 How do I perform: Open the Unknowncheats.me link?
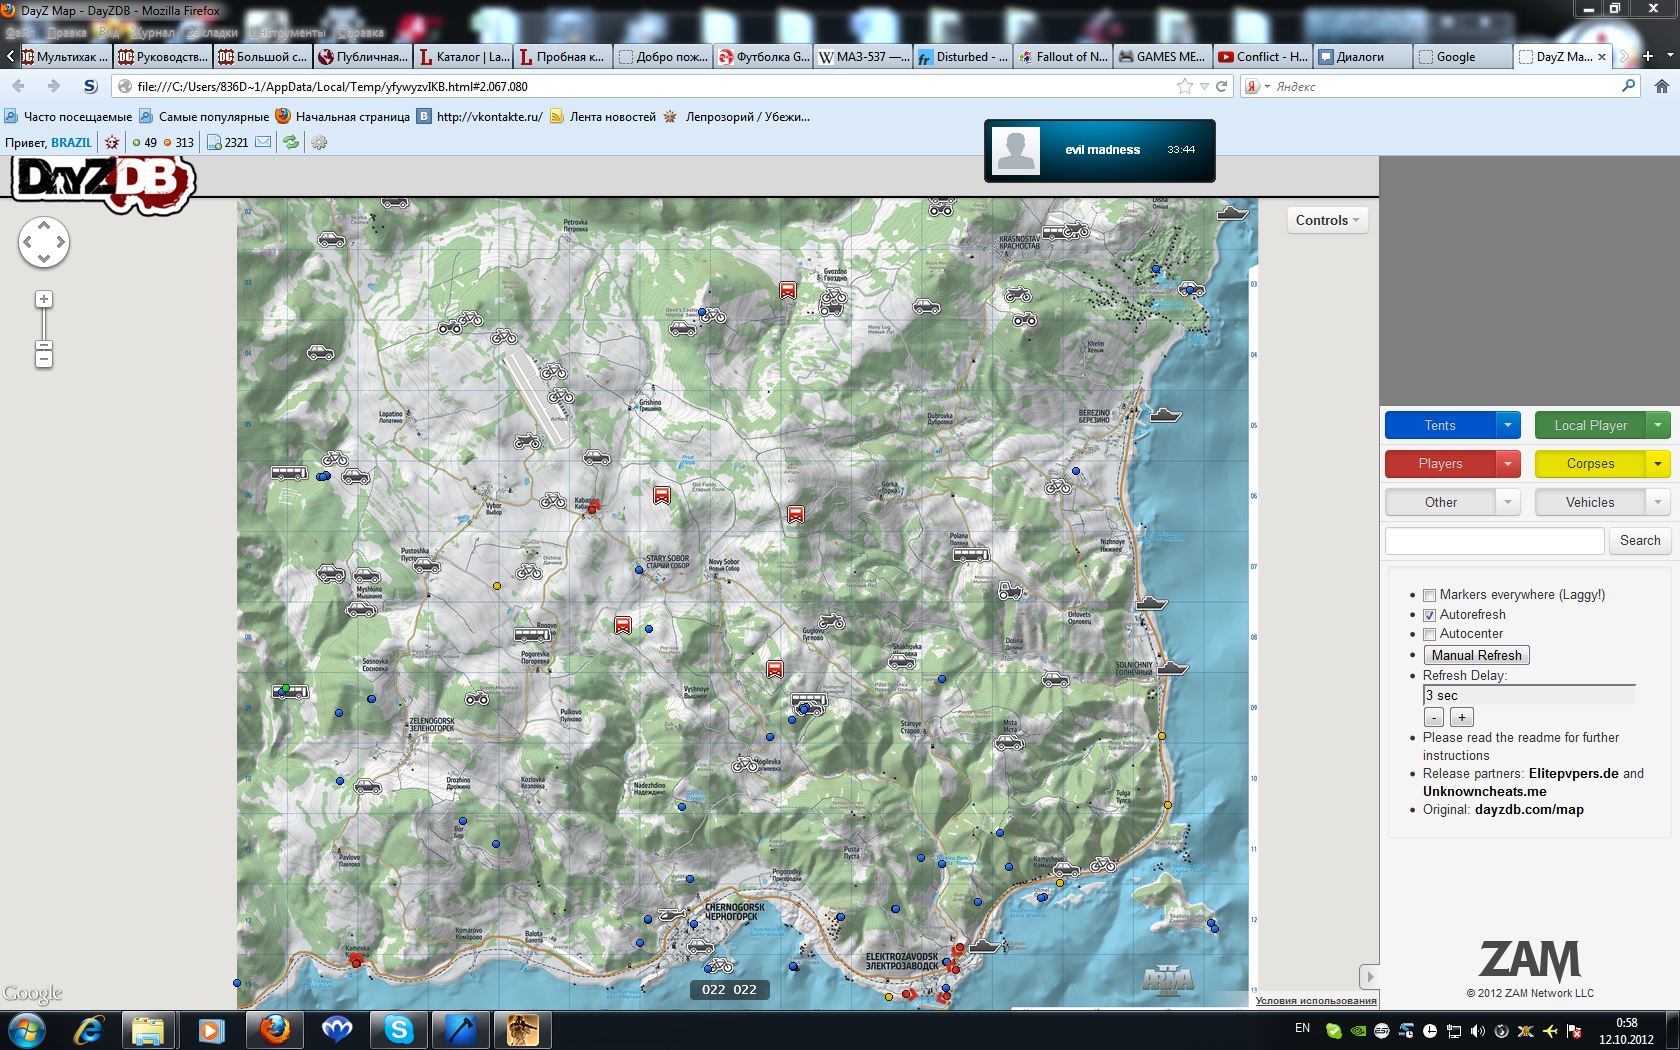(1484, 792)
